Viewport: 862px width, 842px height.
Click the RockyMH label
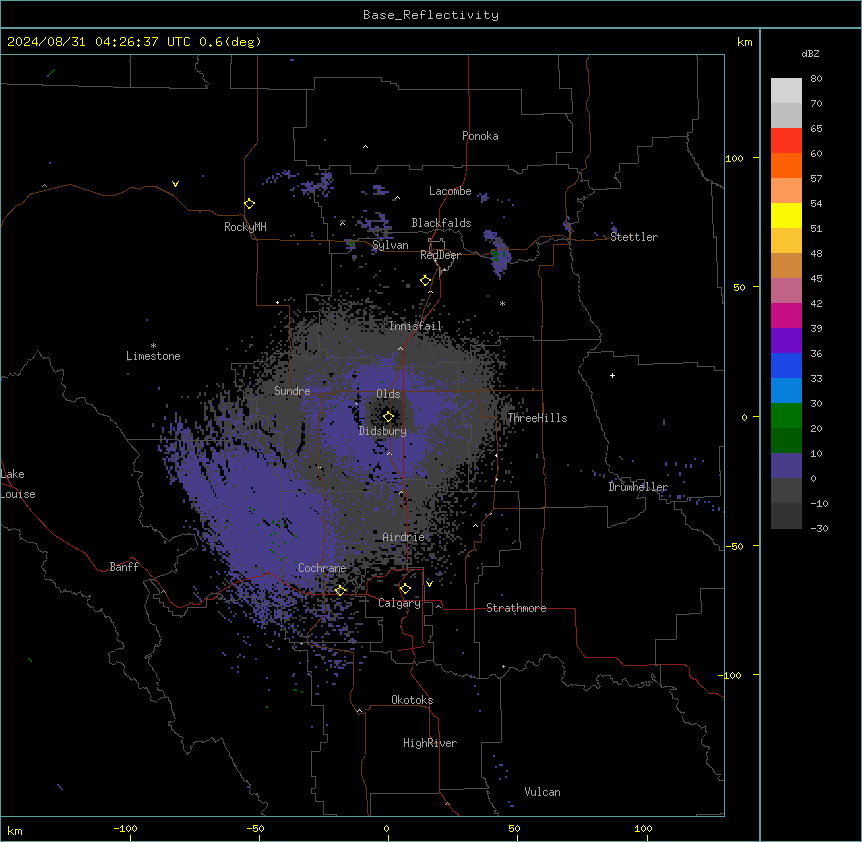coord(245,227)
